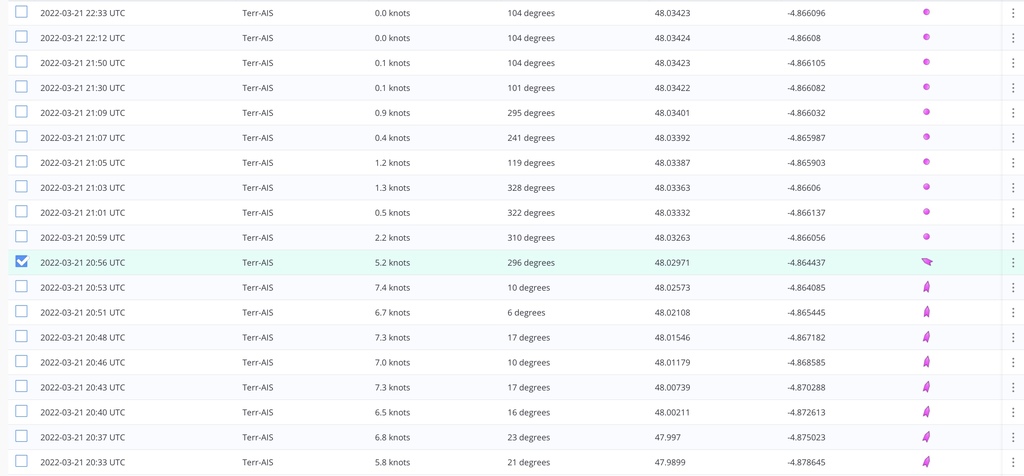1024x476 pixels.
Task: Select the 21:03 UTC row checkbox
Action: click(x=22, y=186)
